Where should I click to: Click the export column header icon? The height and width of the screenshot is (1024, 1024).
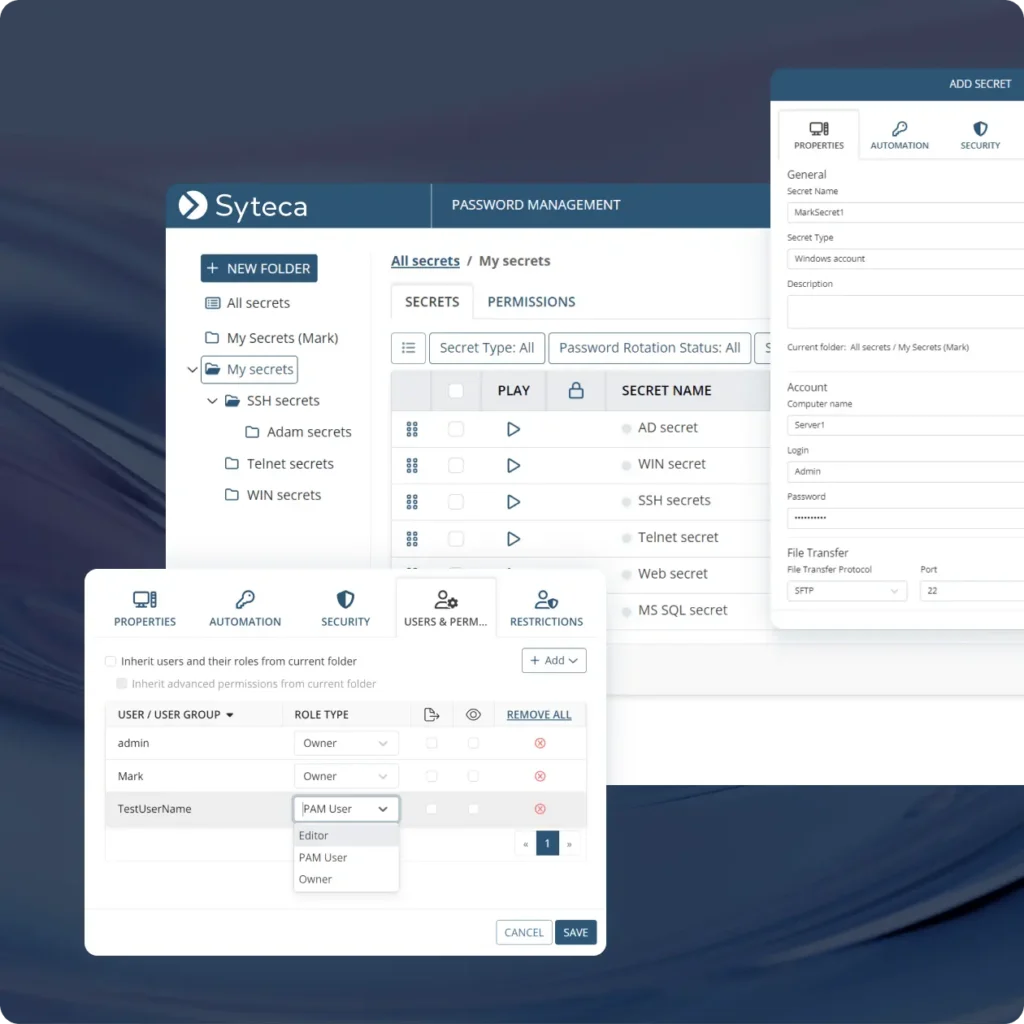431,714
